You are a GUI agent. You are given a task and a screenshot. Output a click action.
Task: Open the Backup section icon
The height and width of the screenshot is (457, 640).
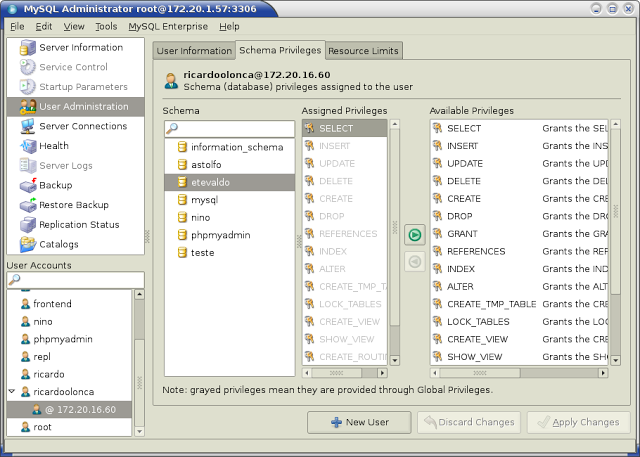[x=28, y=185]
